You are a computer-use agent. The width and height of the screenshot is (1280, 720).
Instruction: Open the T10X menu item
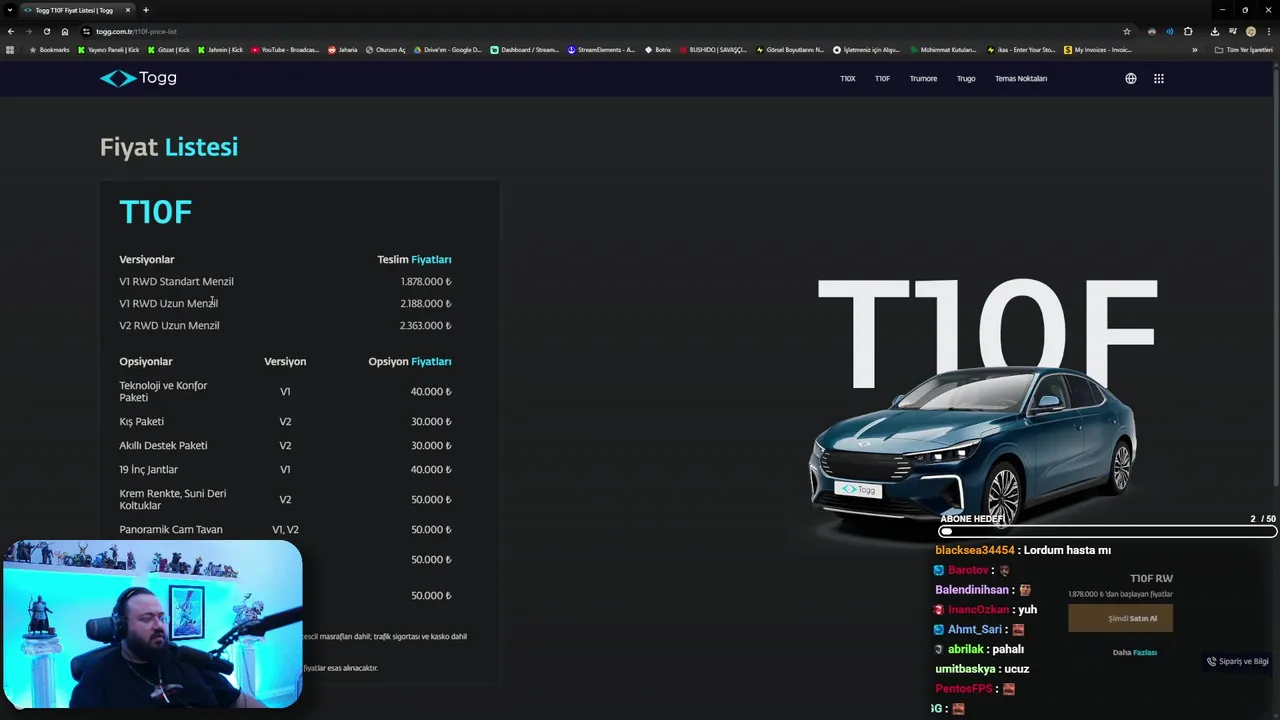848,78
